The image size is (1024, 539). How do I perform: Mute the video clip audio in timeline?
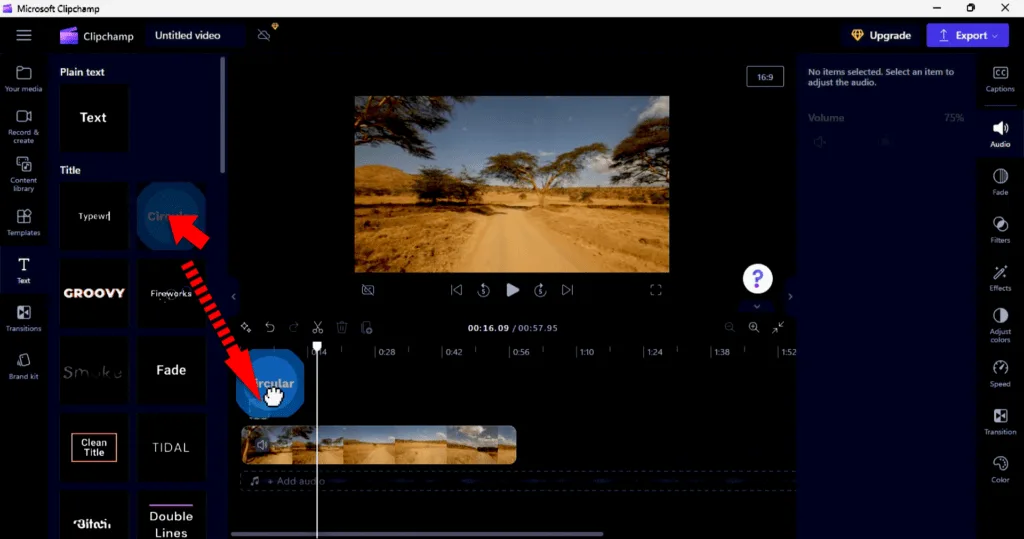262,445
